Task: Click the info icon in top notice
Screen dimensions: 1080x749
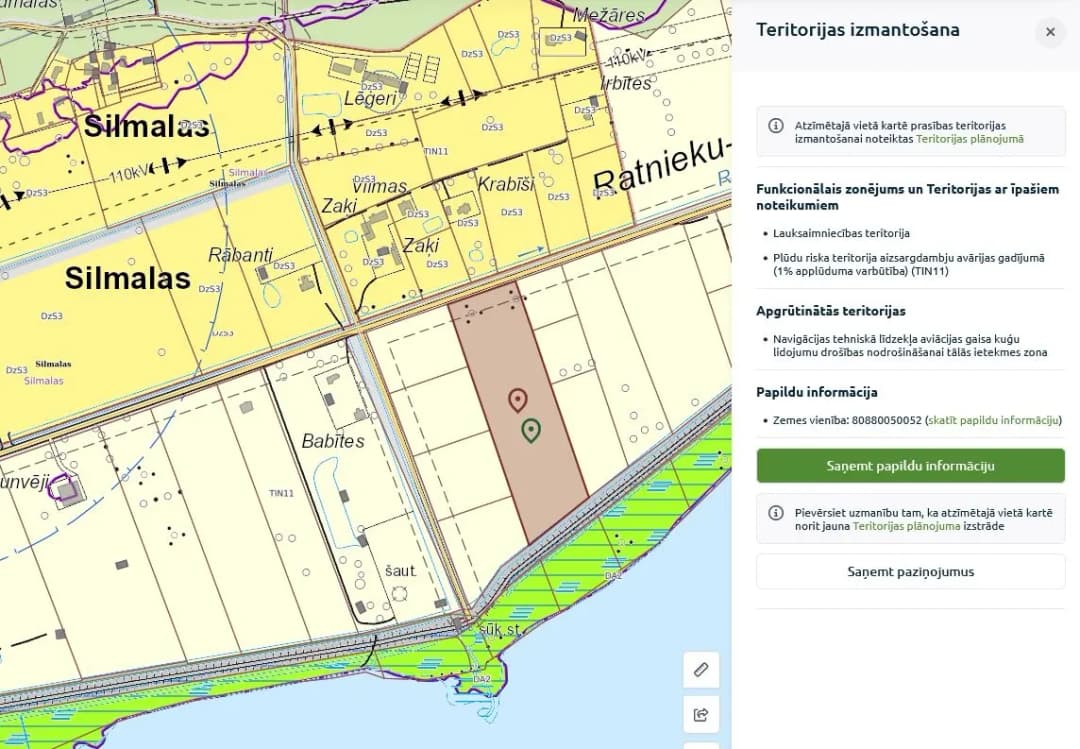Action: [x=776, y=125]
